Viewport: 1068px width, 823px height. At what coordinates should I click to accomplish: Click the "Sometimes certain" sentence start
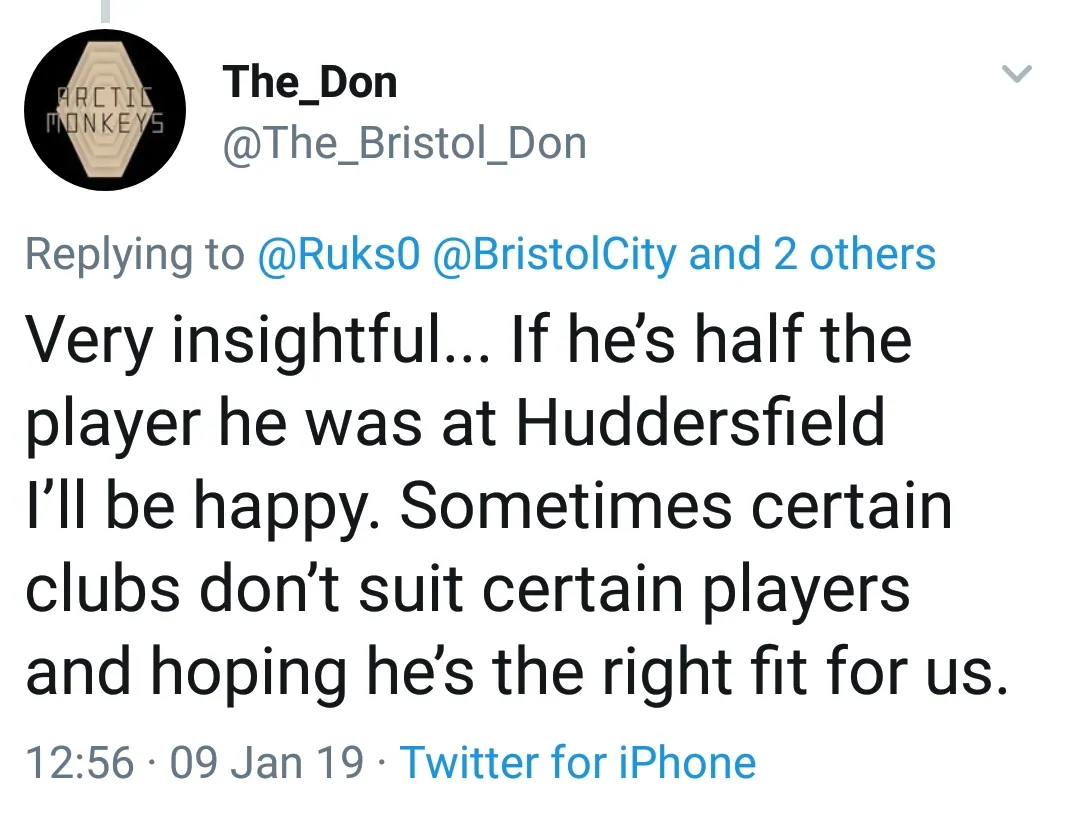point(674,506)
